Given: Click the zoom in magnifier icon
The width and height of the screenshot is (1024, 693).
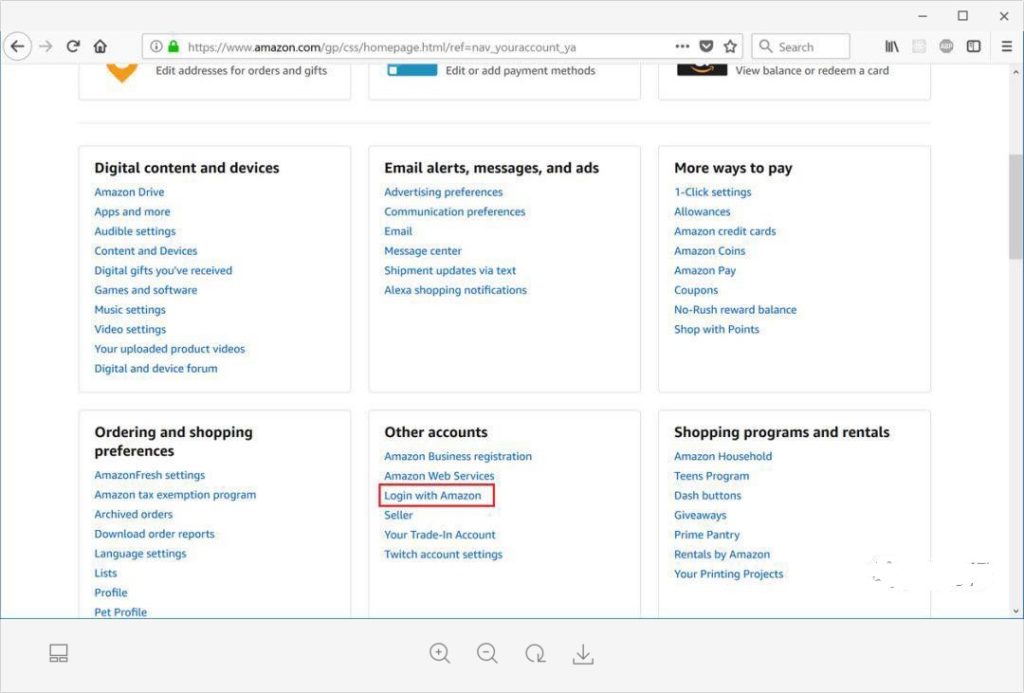Looking at the screenshot, I should (x=440, y=653).
